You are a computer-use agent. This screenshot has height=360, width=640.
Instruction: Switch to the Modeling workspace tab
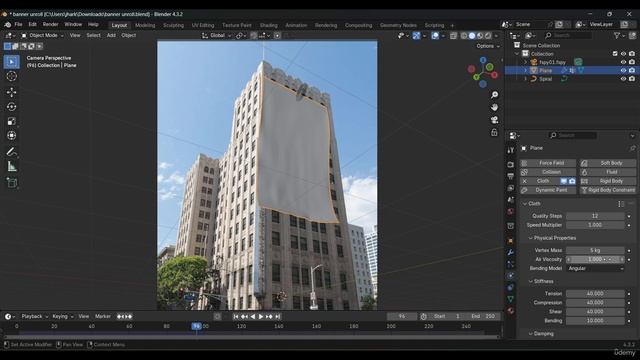point(145,25)
